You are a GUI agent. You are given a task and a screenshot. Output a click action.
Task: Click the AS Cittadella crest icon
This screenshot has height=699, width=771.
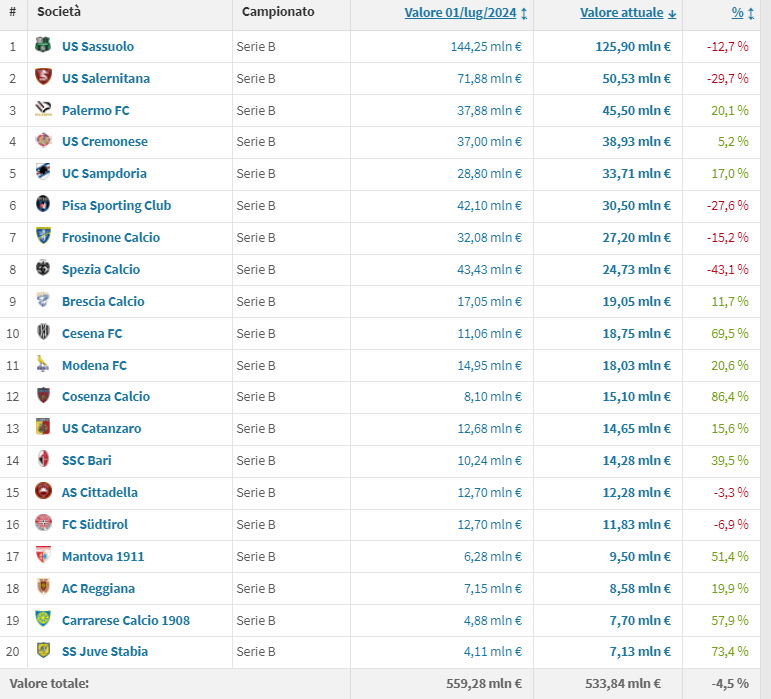click(x=43, y=492)
